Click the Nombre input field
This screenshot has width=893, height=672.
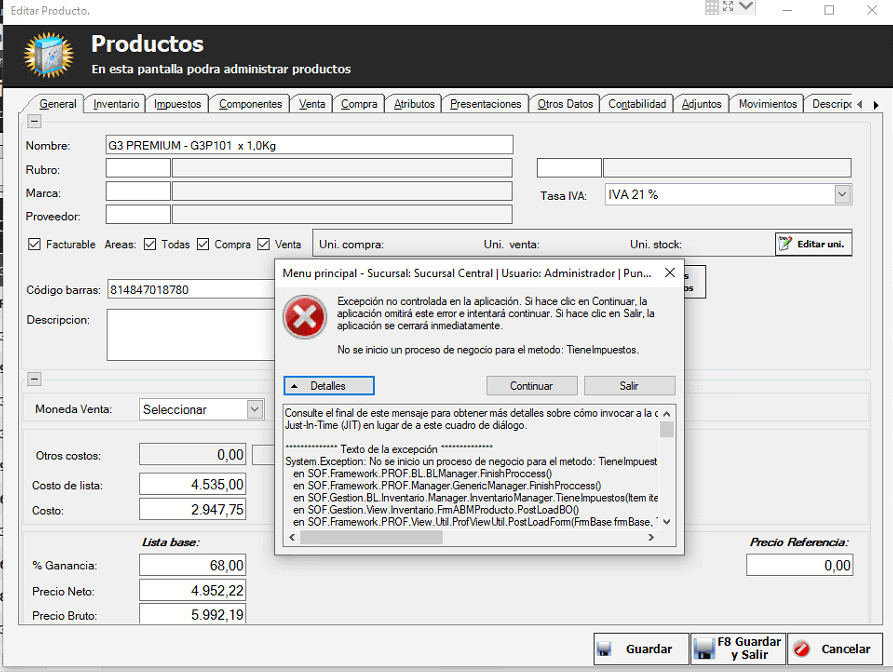309,145
